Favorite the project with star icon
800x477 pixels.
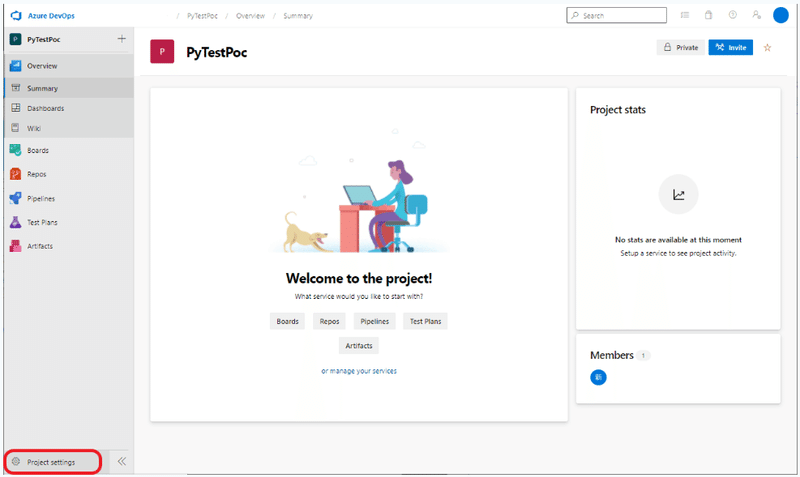[x=767, y=47]
